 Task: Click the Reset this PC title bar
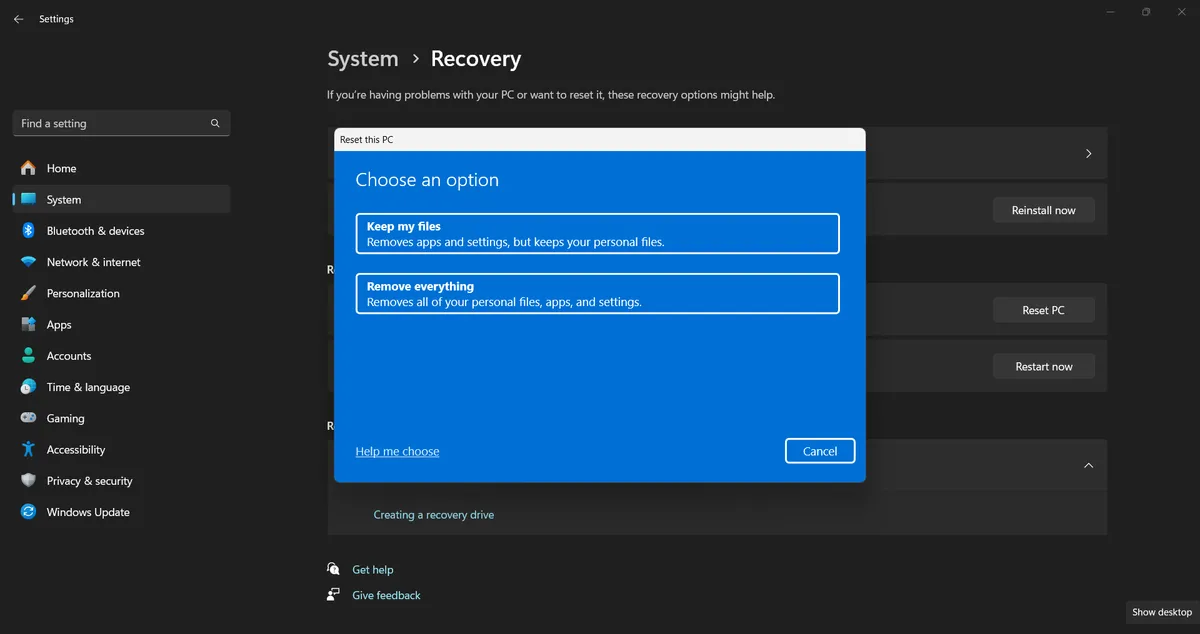(x=600, y=140)
